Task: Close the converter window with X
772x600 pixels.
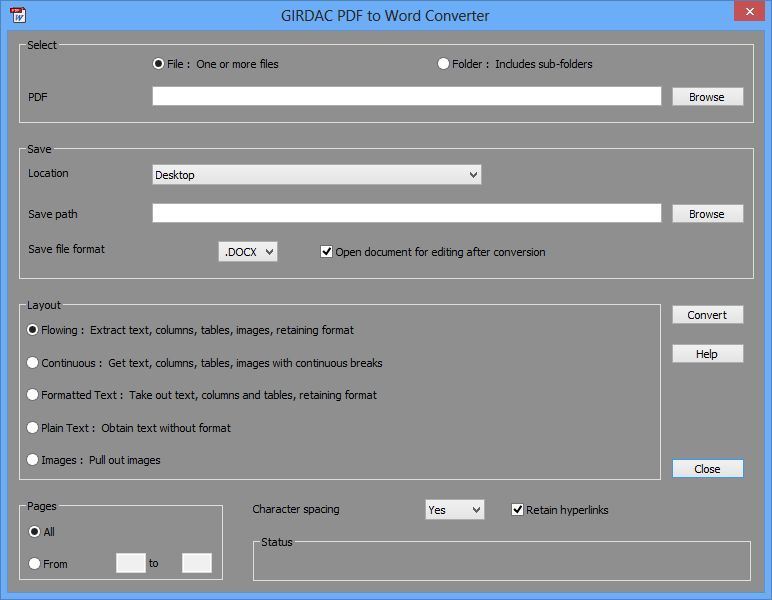Action: (x=749, y=11)
